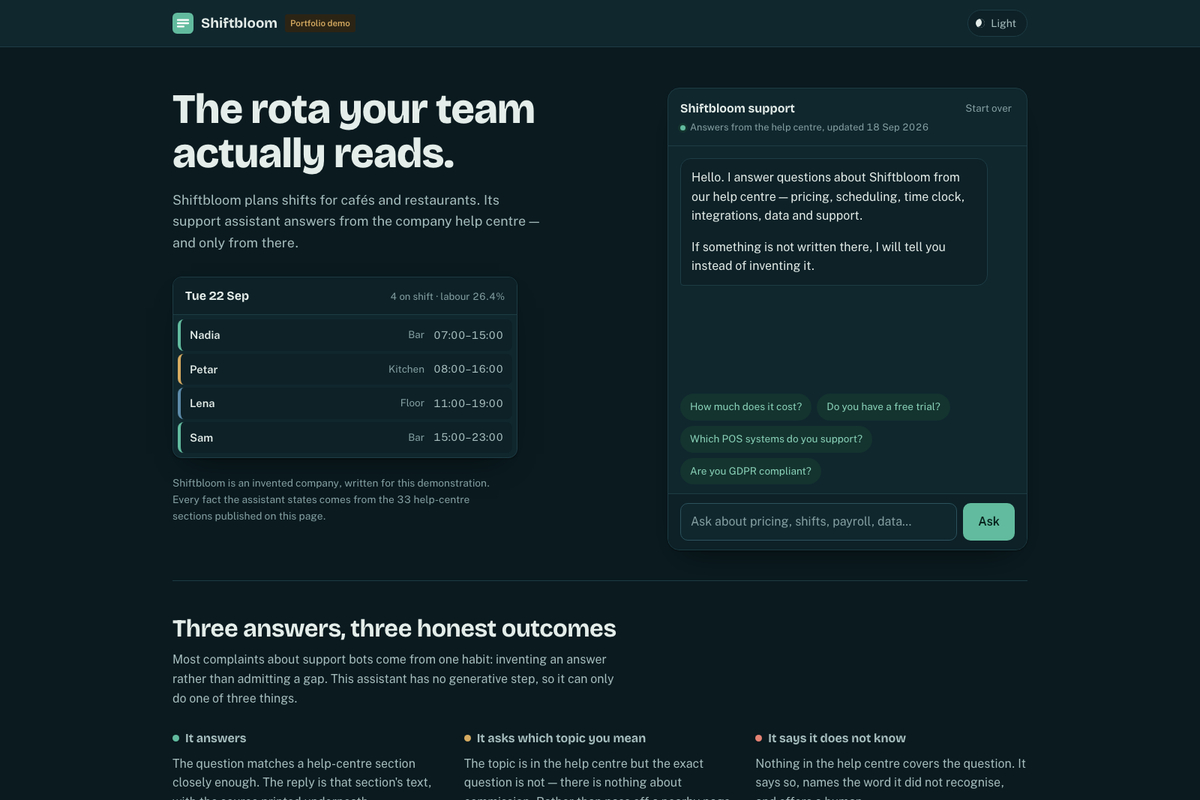Click the Portfolio demo badge
Viewport: 1200px width, 800px height.
320,23
